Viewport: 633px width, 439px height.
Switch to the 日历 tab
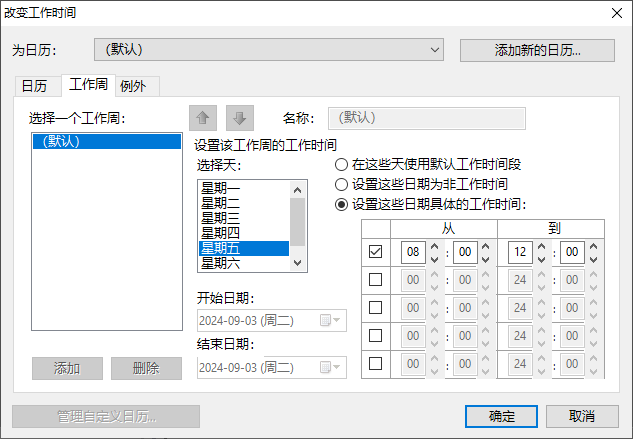point(34,86)
